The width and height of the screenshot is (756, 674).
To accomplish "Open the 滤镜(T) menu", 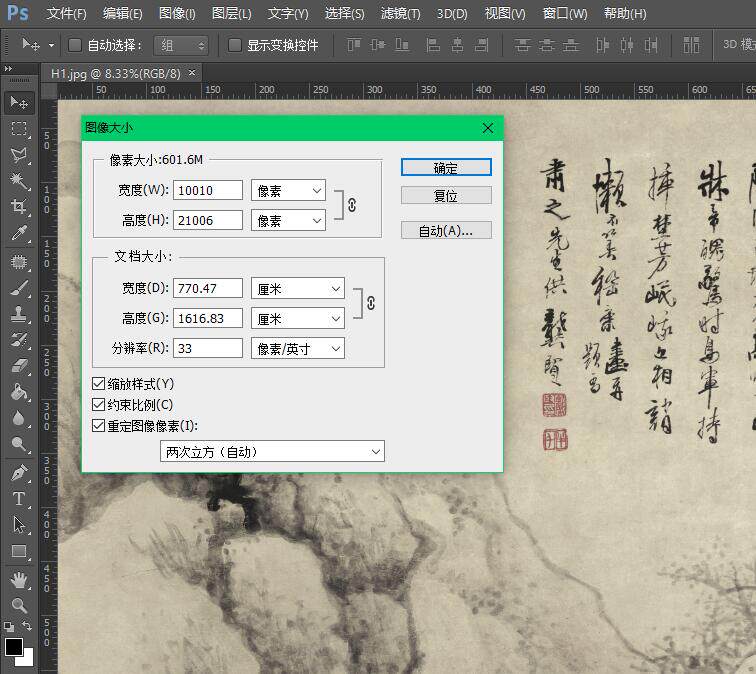I will click(x=401, y=13).
